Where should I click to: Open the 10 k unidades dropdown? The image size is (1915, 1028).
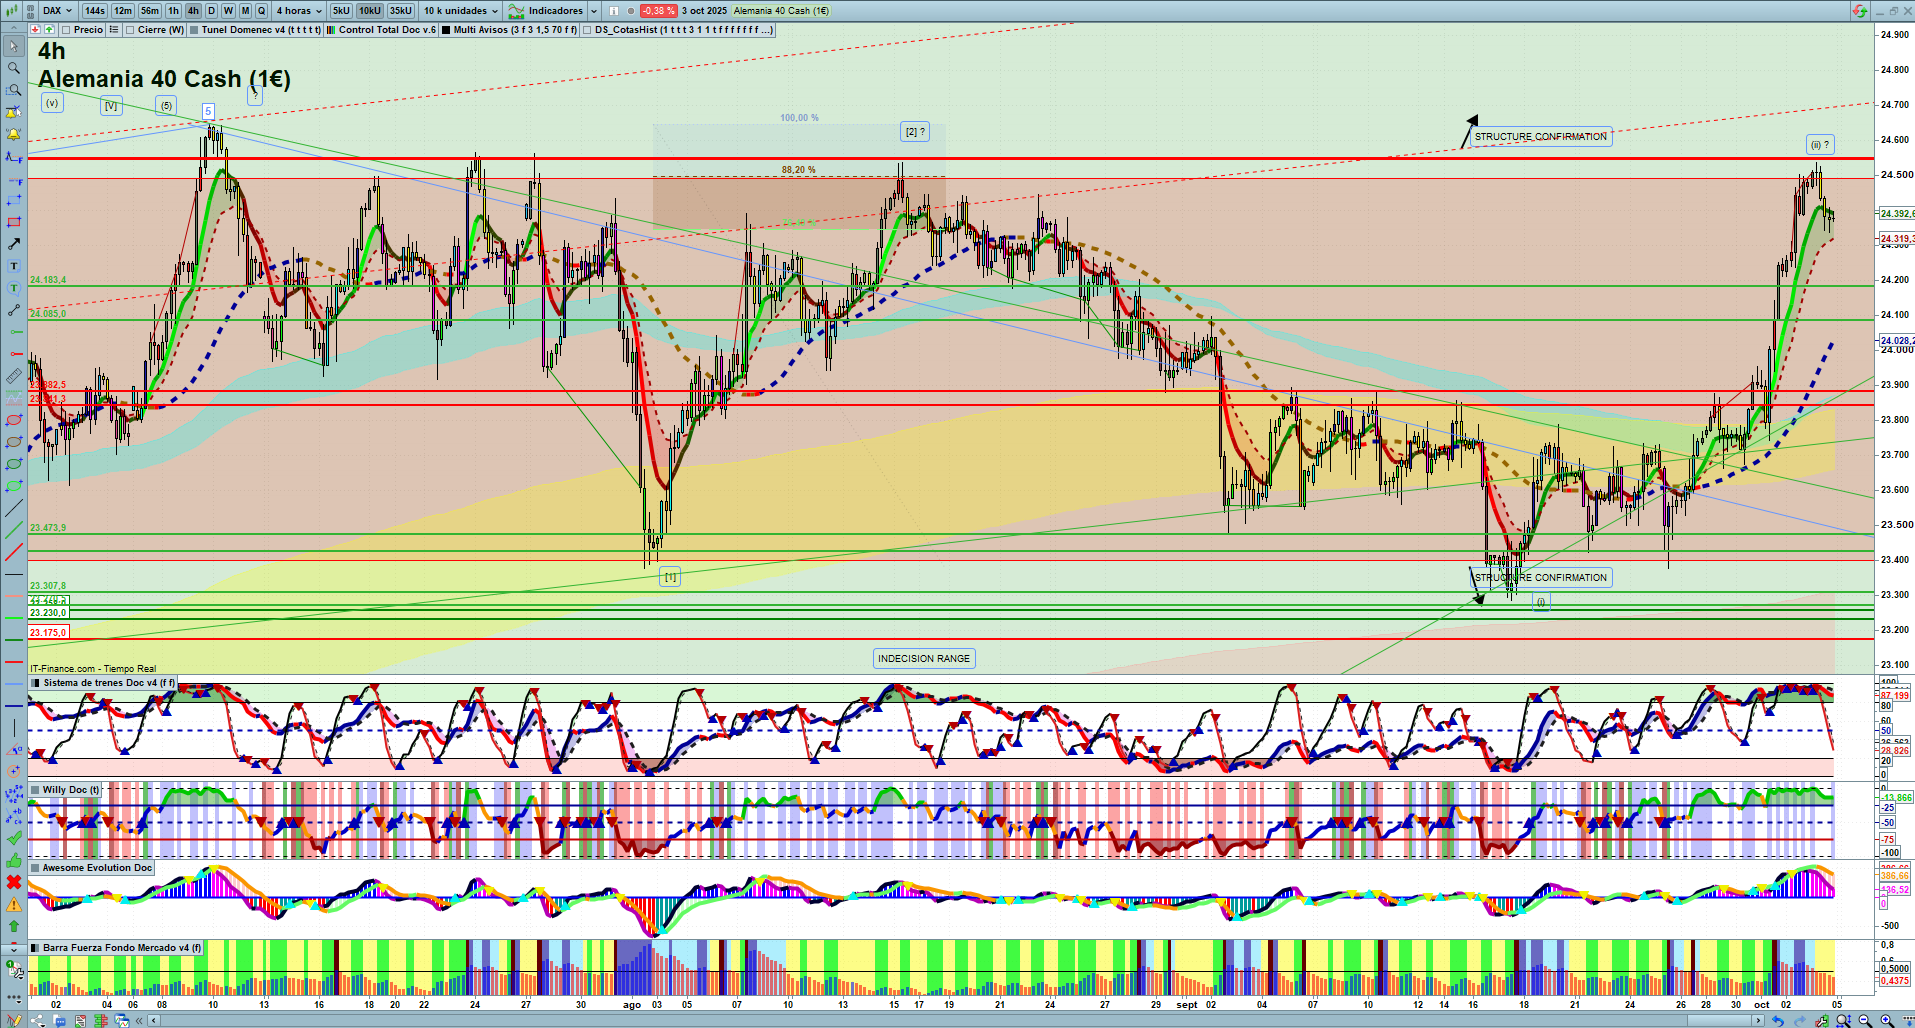[460, 11]
